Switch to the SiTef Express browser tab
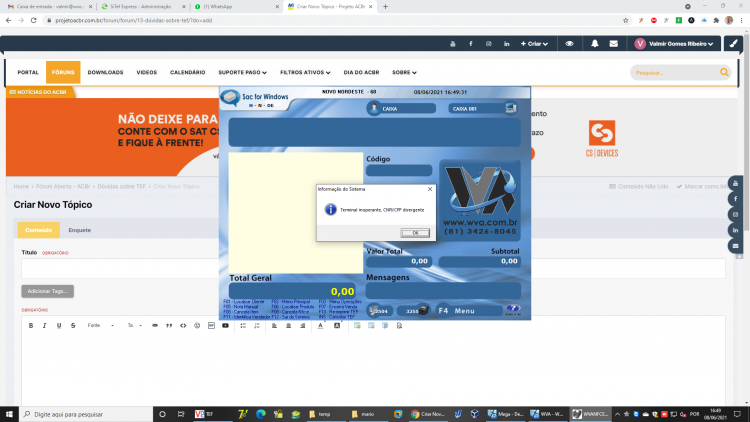This screenshot has width=750, height=422. (x=140, y=7)
